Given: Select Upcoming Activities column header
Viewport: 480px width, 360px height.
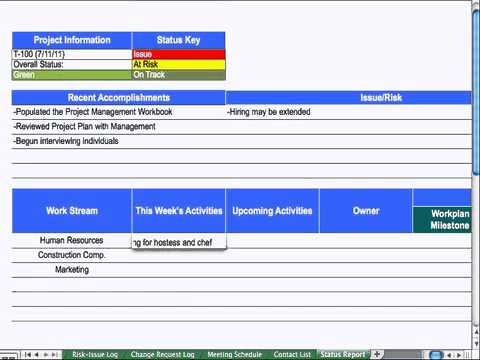Looking at the screenshot, I should 272,211.
